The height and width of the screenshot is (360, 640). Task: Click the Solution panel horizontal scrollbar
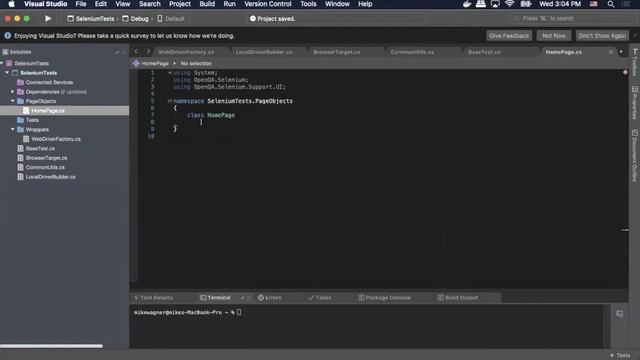tap(51, 346)
